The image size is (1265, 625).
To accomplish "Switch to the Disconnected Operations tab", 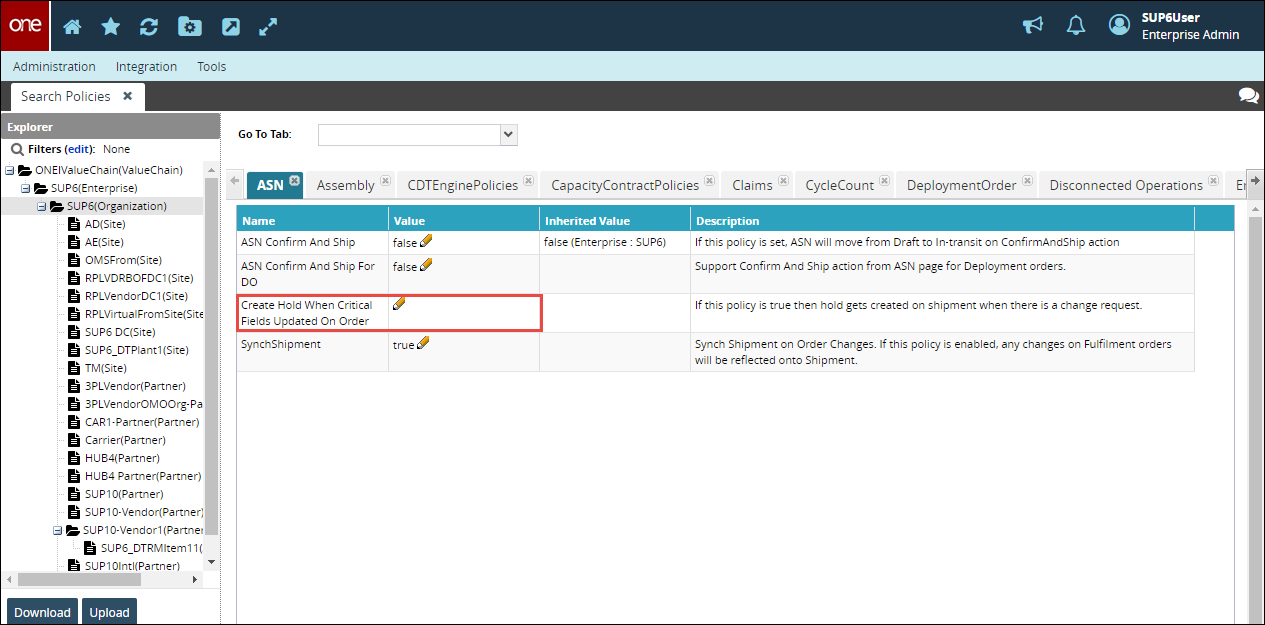I will (x=1126, y=185).
